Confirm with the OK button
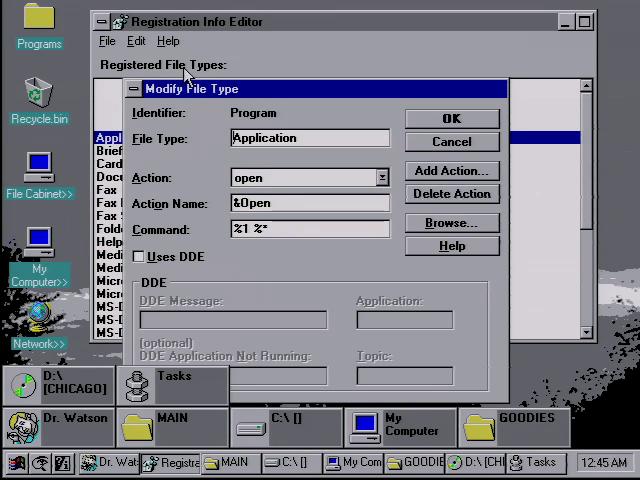Image resolution: width=640 pixels, height=480 pixels. tap(452, 118)
